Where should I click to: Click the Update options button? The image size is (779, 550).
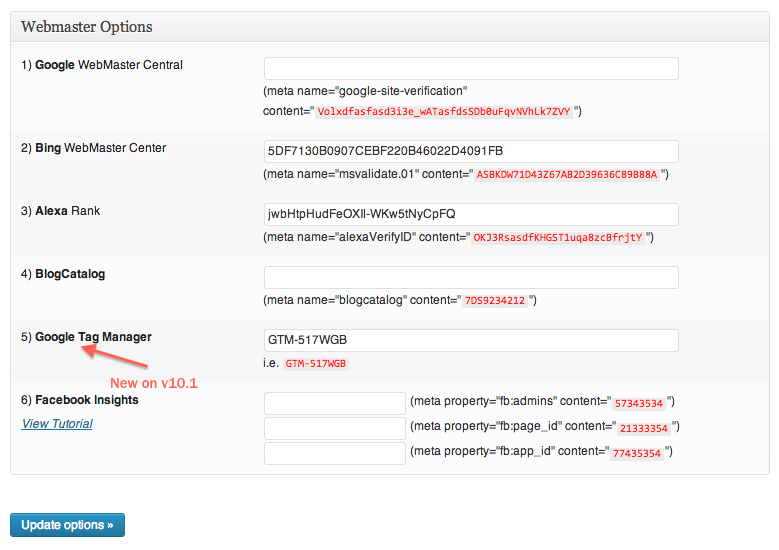[x=68, y=525]
